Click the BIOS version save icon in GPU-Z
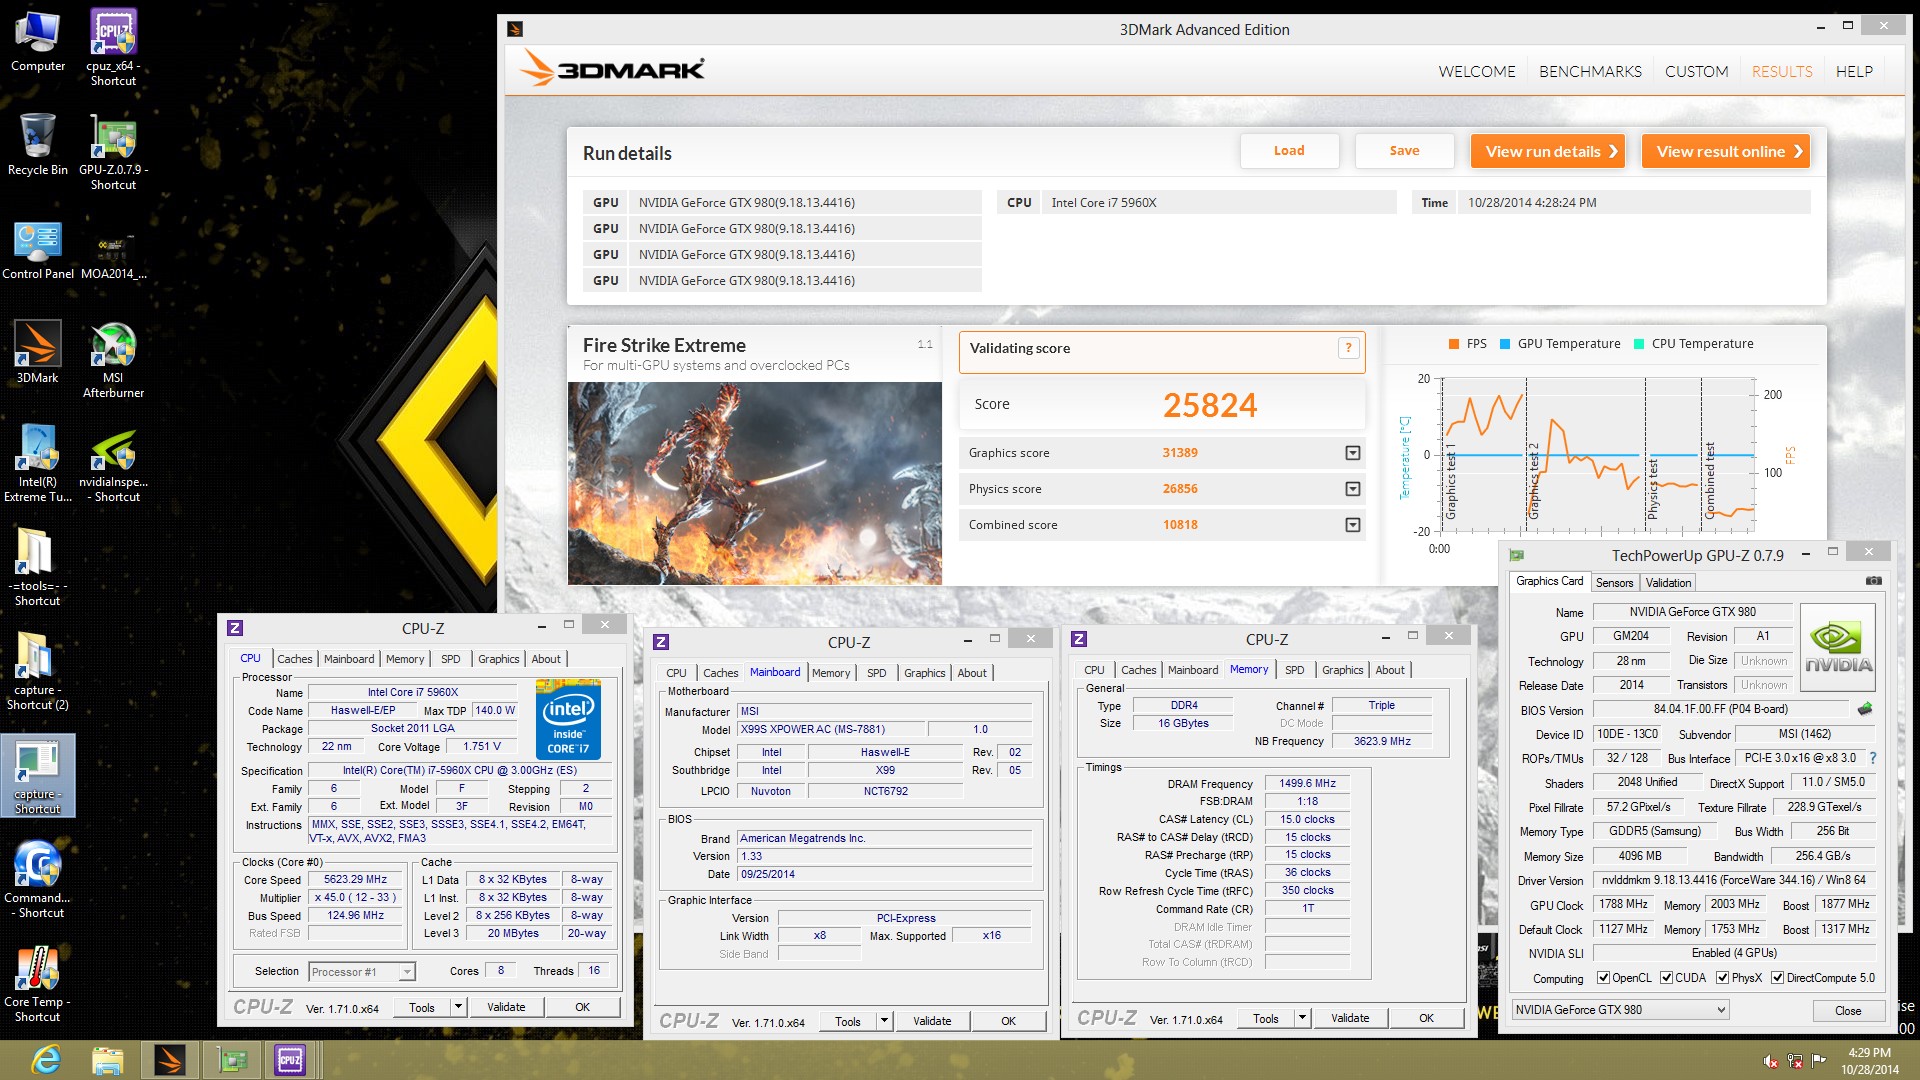1920x1080 pixels. point(1865,709)
